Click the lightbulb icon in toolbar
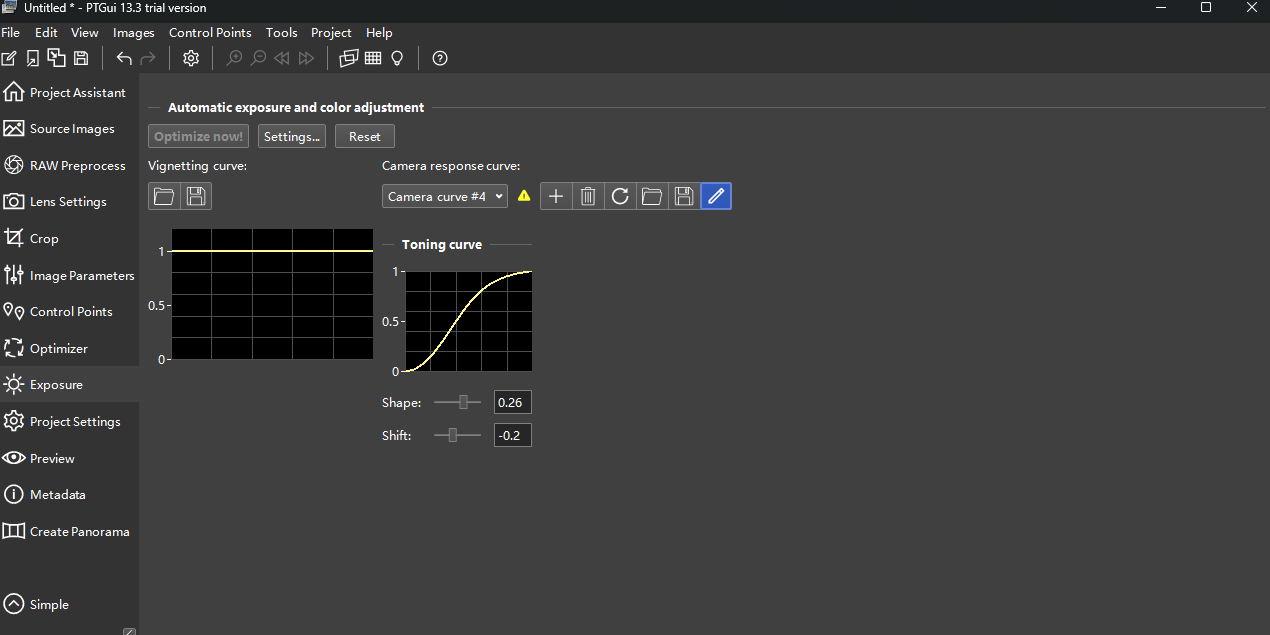This screenshot has height=635, width=1270. (x=397, y=58)
